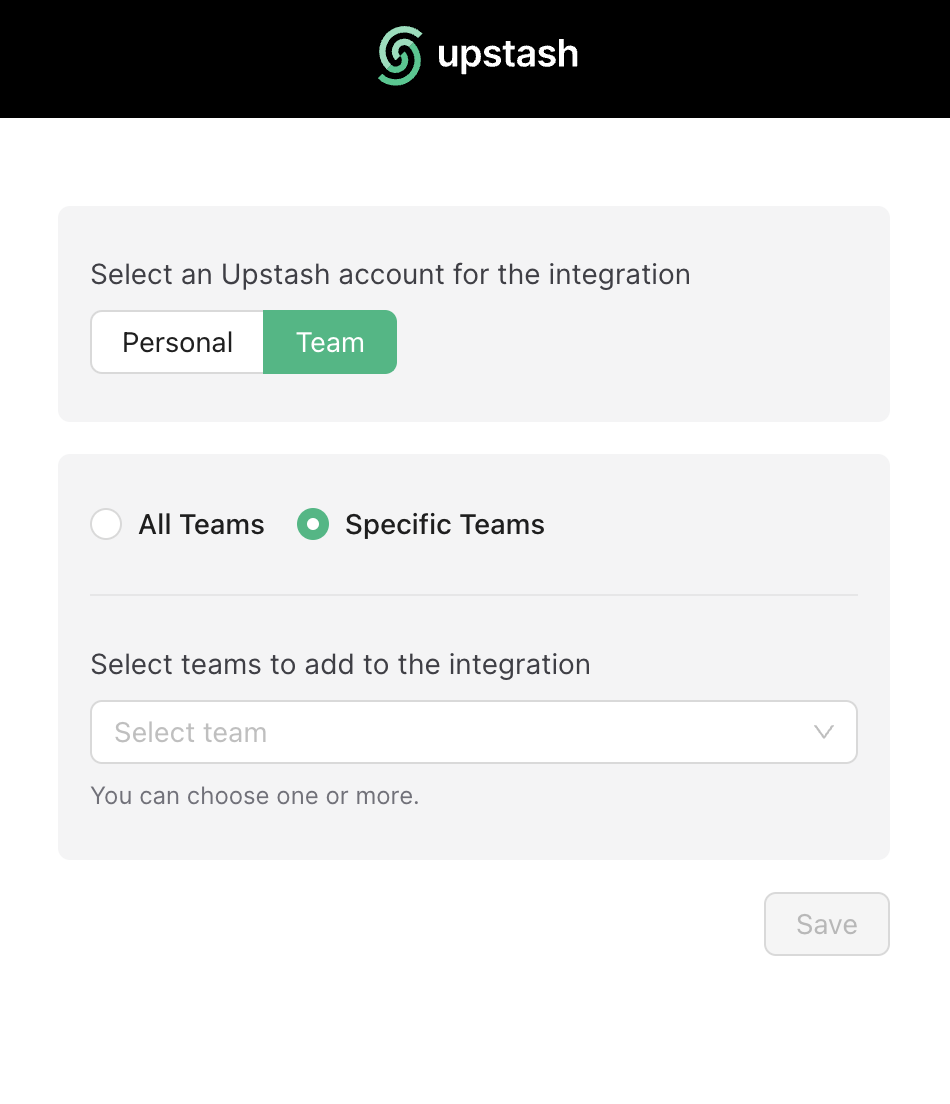Deselect the Specific Teams radio
The height and width of the screenshot is (1104, 950).
click(x=312, y=524)
